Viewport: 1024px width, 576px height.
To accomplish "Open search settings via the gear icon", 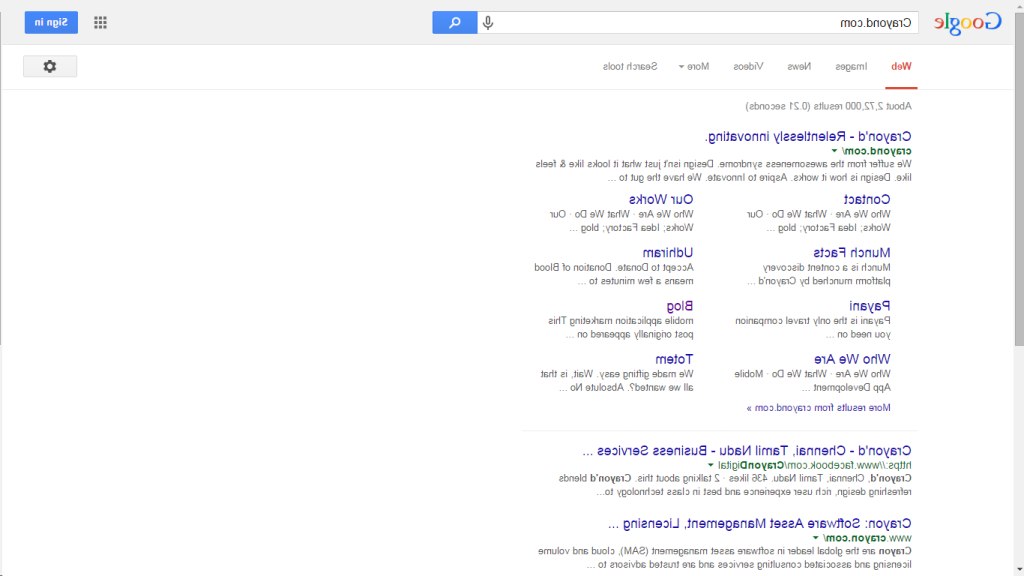I will (49, 65).
